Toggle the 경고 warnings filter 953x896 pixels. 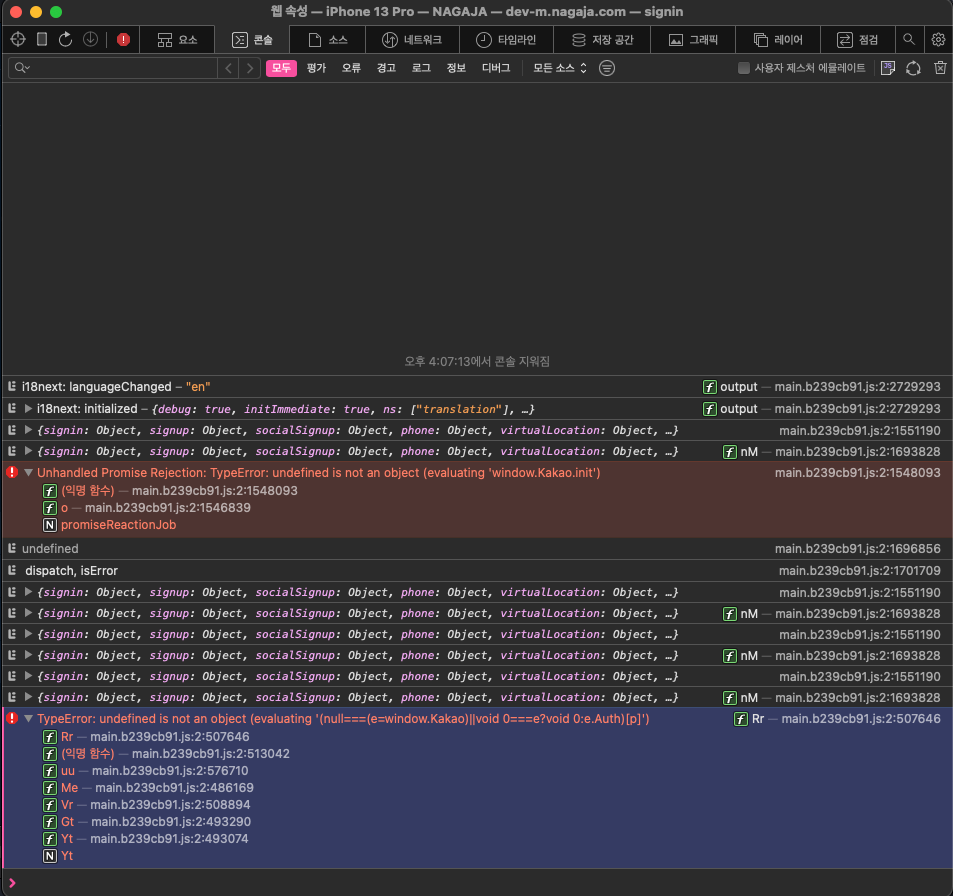(386, 68)
